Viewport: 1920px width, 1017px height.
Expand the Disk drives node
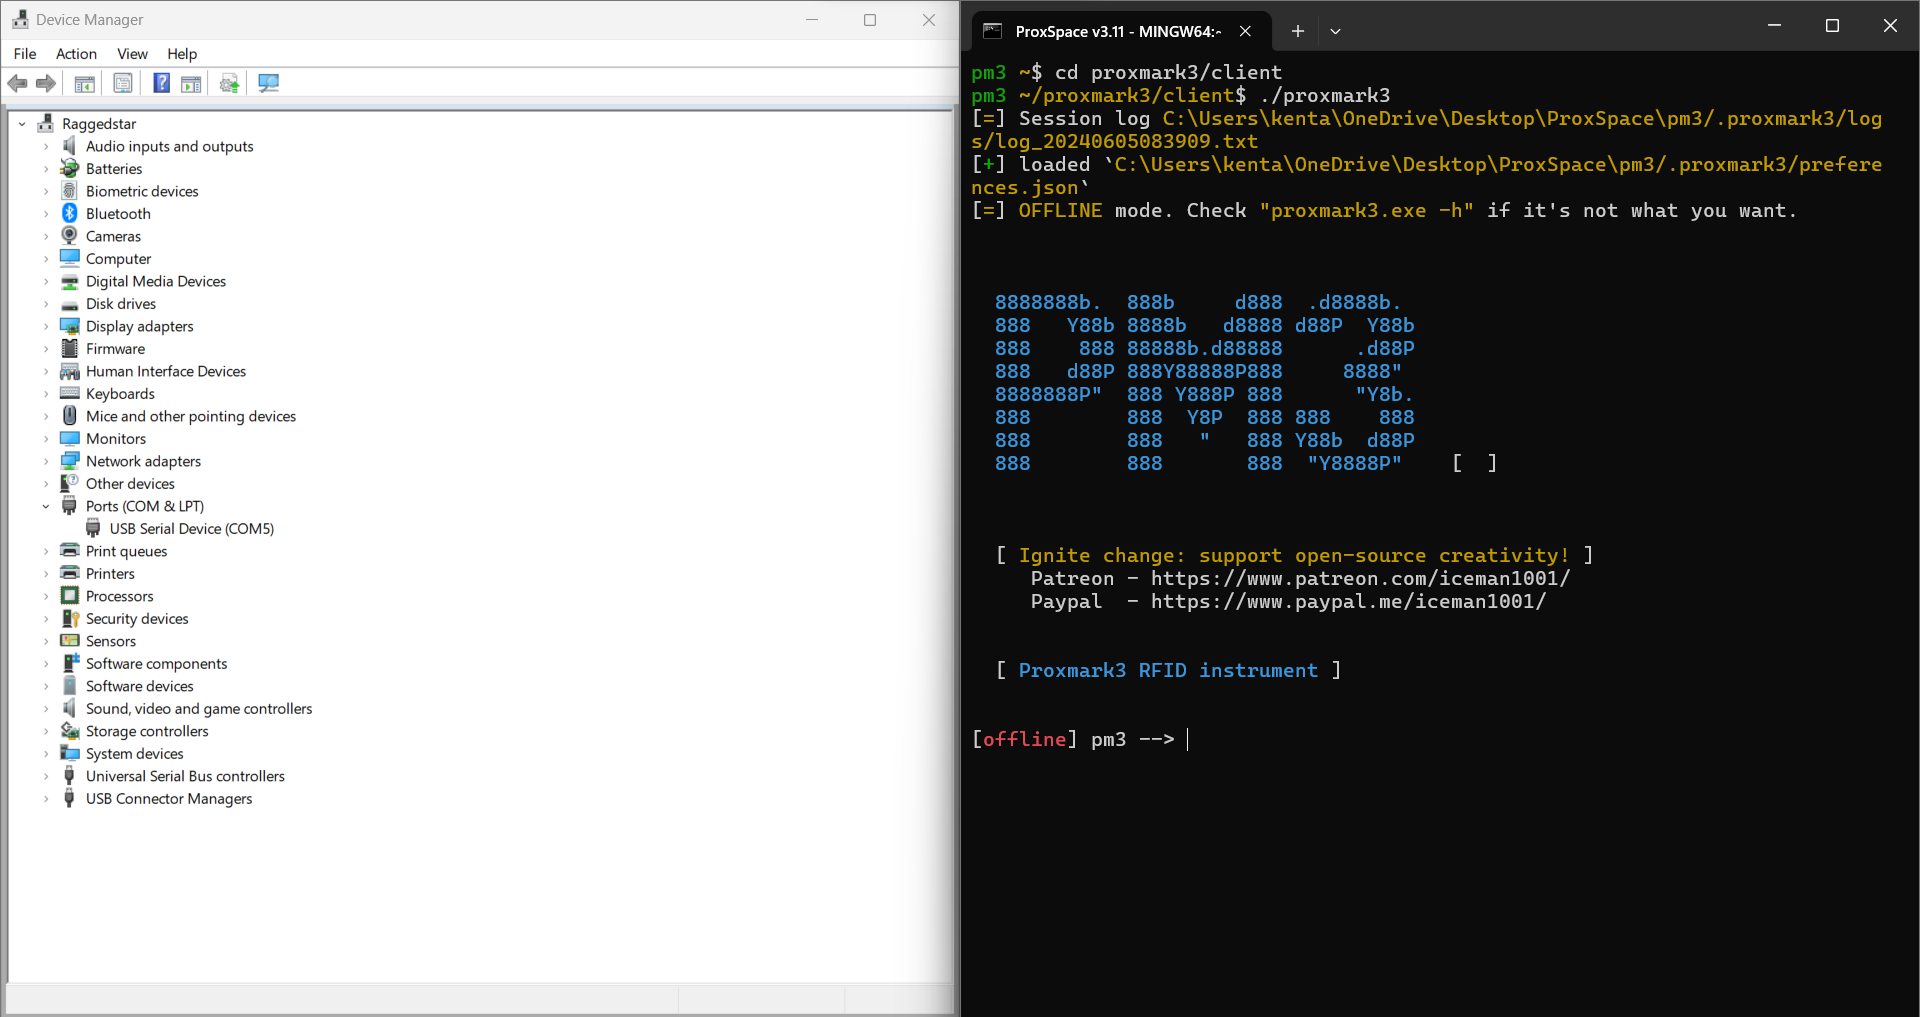(46, 304)
